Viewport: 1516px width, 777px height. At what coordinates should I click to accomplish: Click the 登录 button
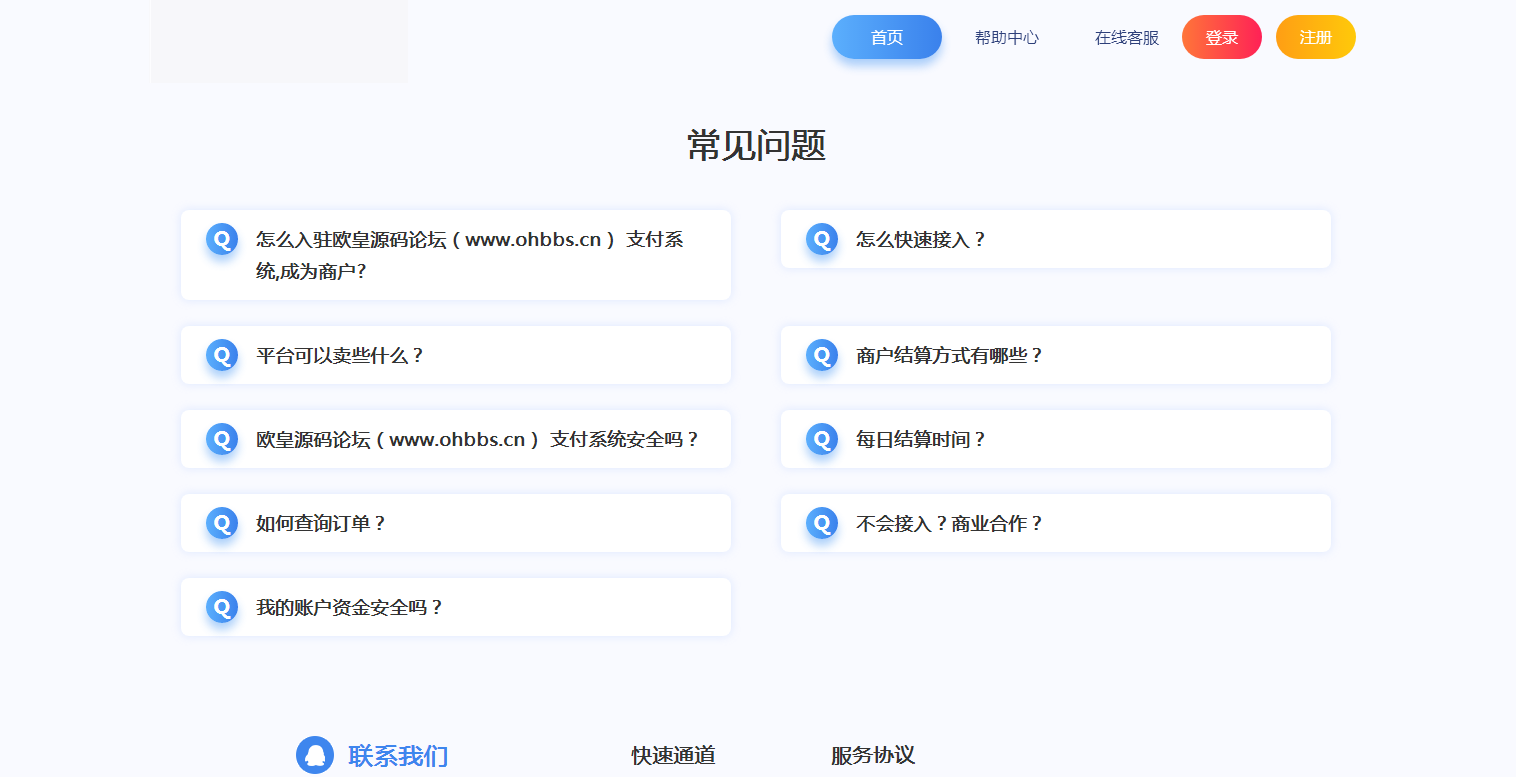(1221, 36)
